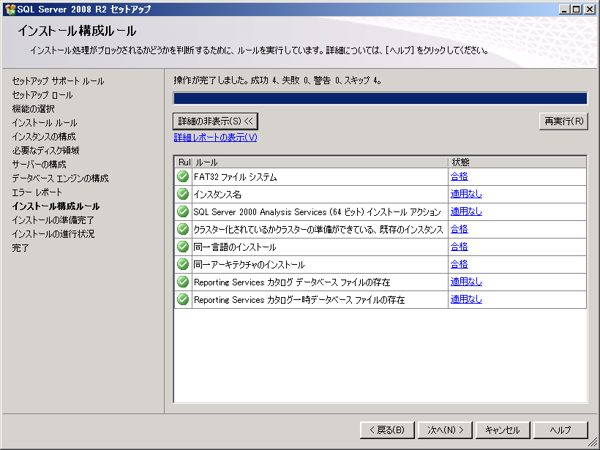The height and width of the screenshot is (450, 600).
Task: Open 適用なし link for Reporting Services カタログ データベース
Action: coord(466,282)
